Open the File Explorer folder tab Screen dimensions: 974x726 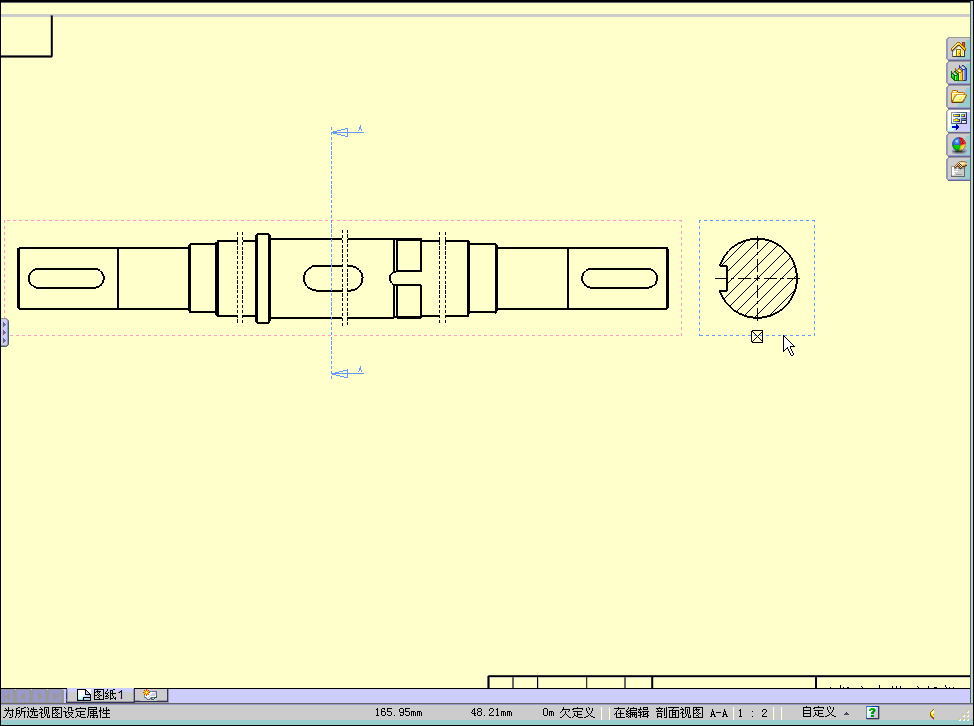(x=958, y=97)
